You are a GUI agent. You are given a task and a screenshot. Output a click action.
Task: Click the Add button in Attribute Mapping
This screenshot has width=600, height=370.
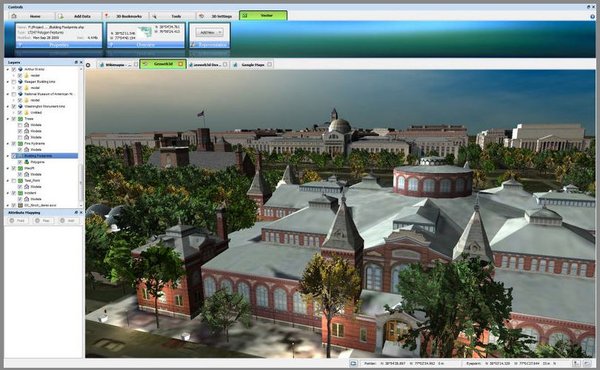click(x=68, y=221)
